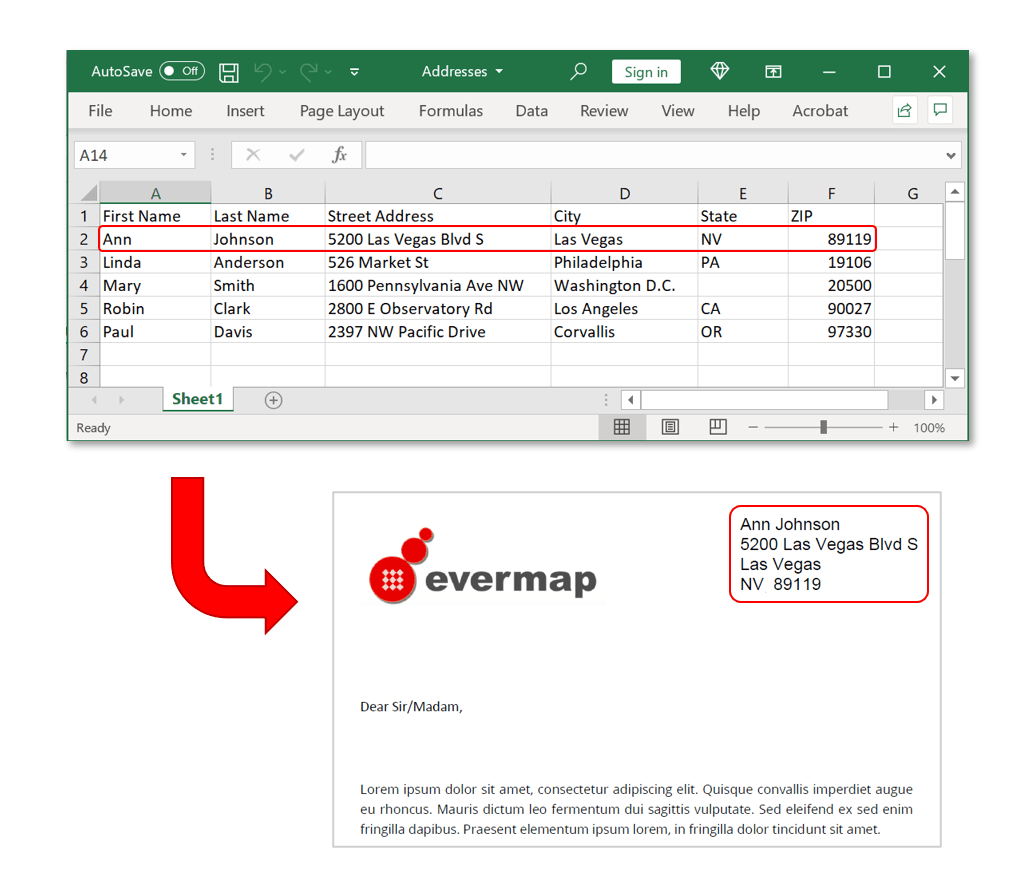
Task: Switch to the Formulas ribbon tab
Action: [x=450, y=111]
